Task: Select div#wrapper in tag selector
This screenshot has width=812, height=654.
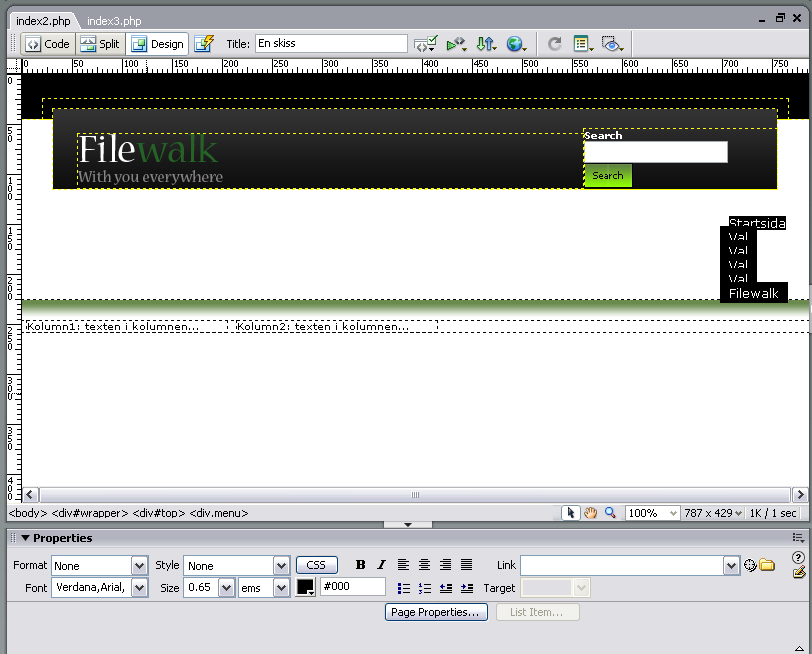Action: click(x=90, y=513)
